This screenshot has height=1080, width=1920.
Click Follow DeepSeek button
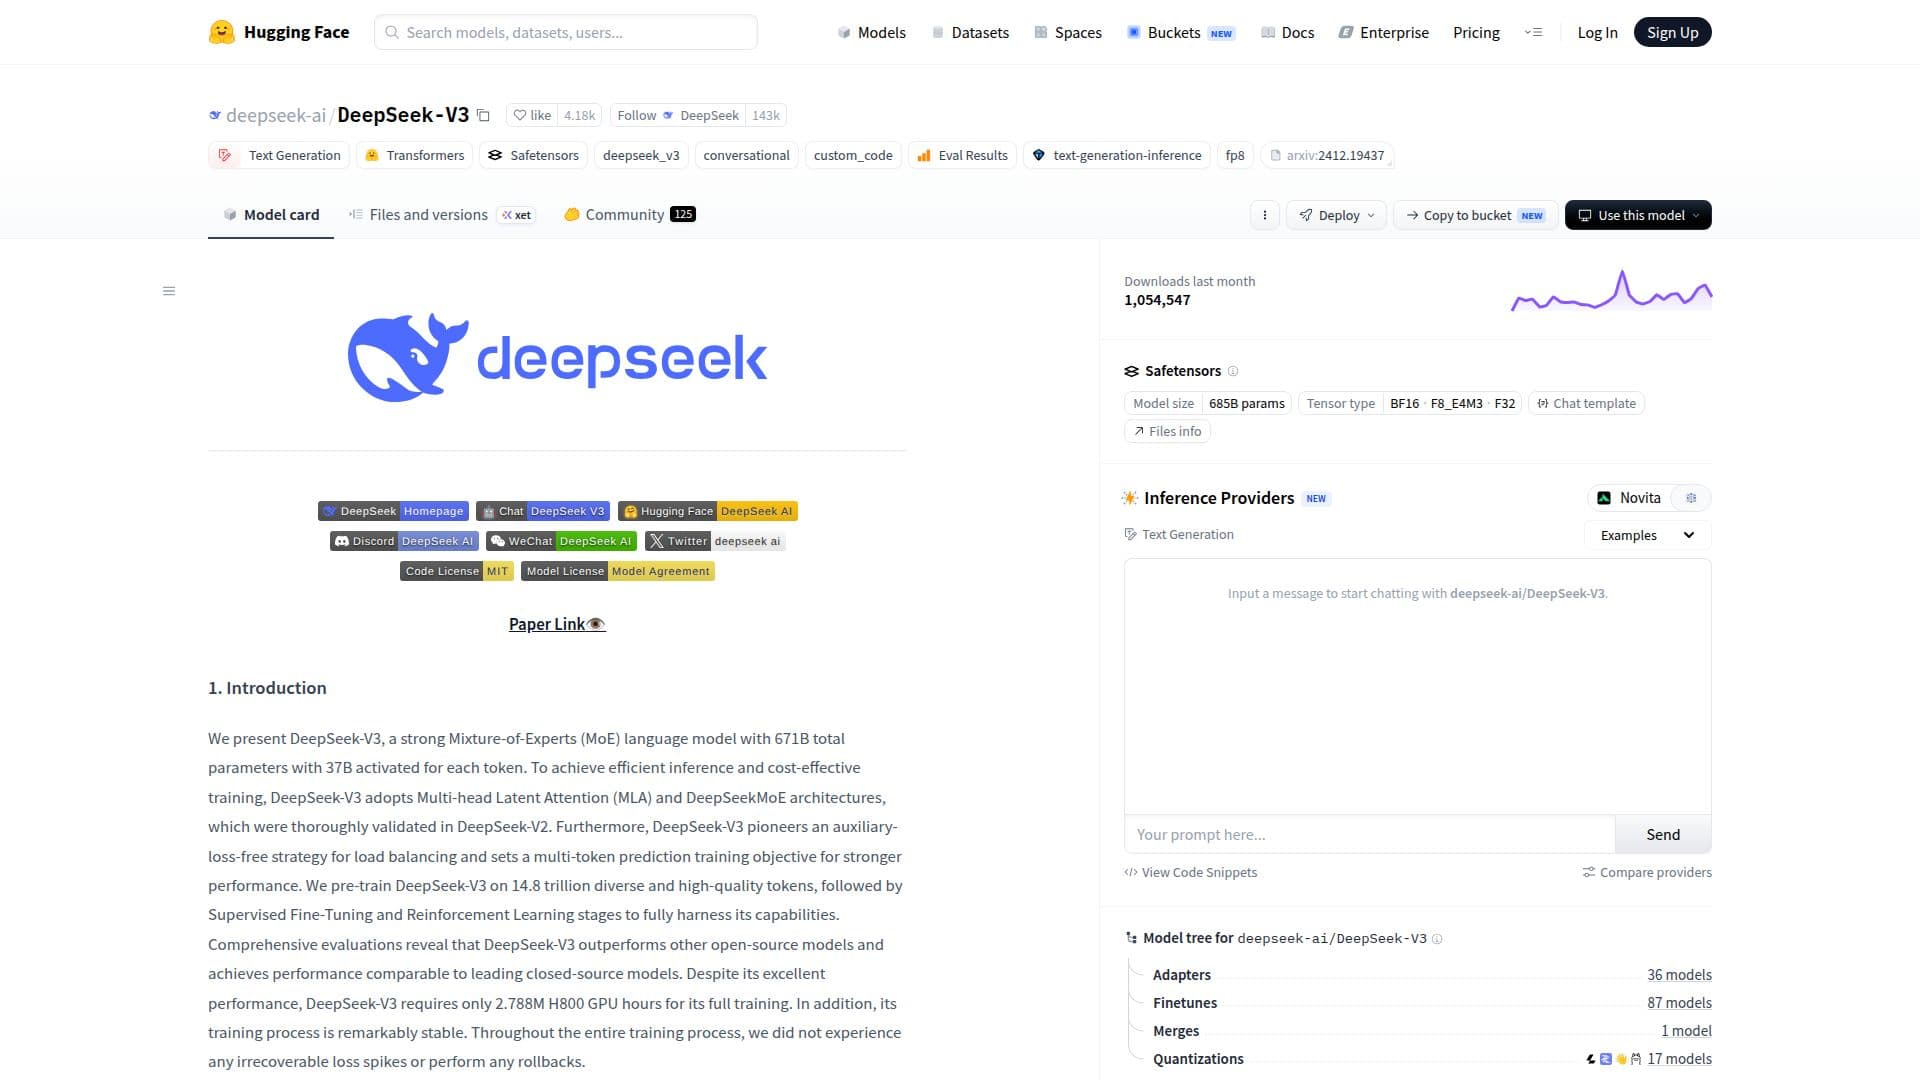click(678, 115)
